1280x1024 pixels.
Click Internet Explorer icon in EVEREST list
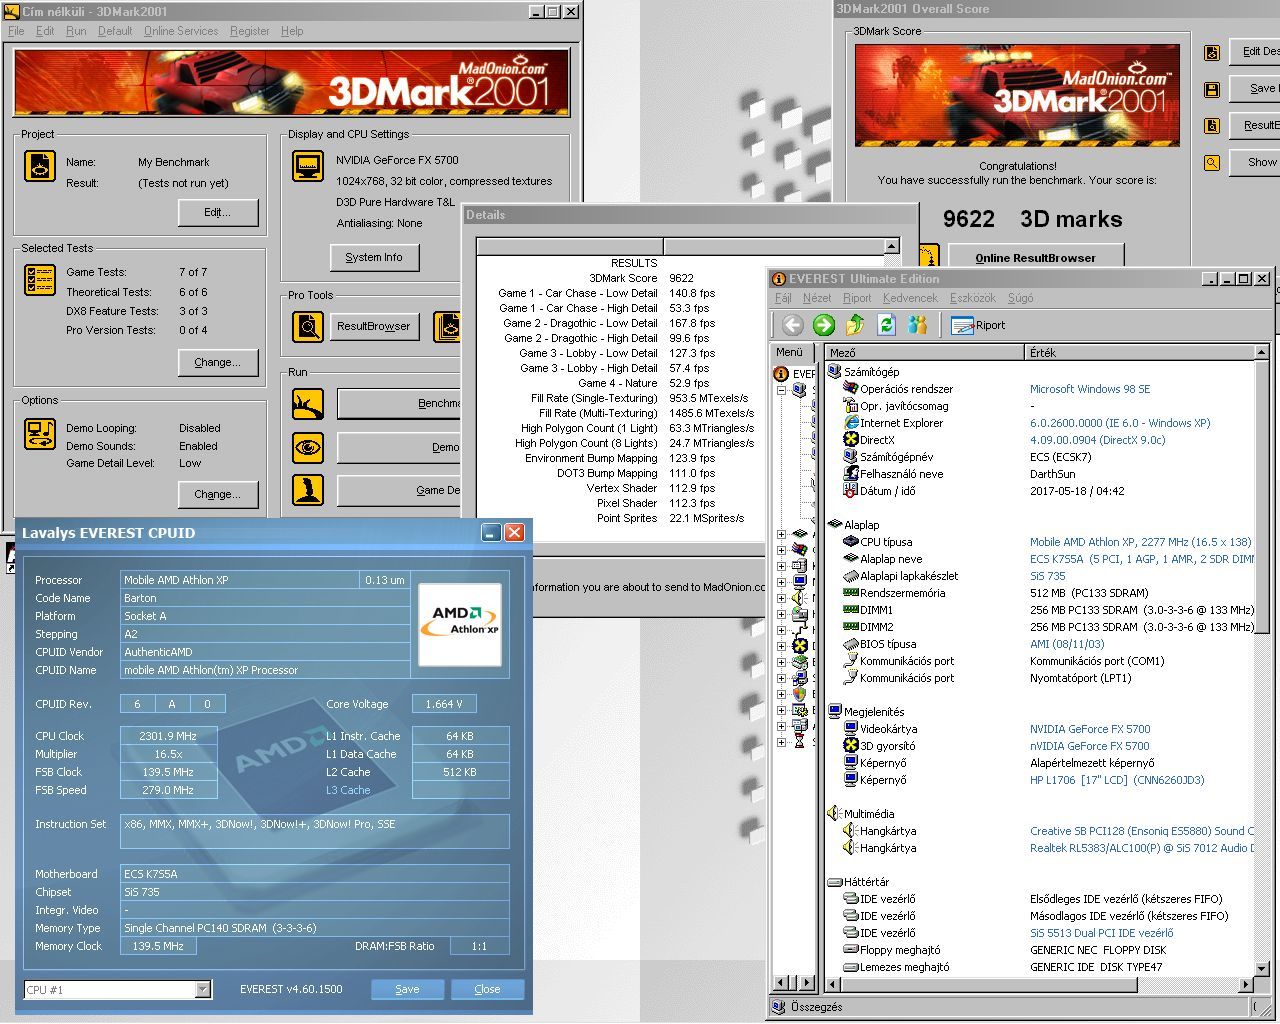tap(851, 423)
